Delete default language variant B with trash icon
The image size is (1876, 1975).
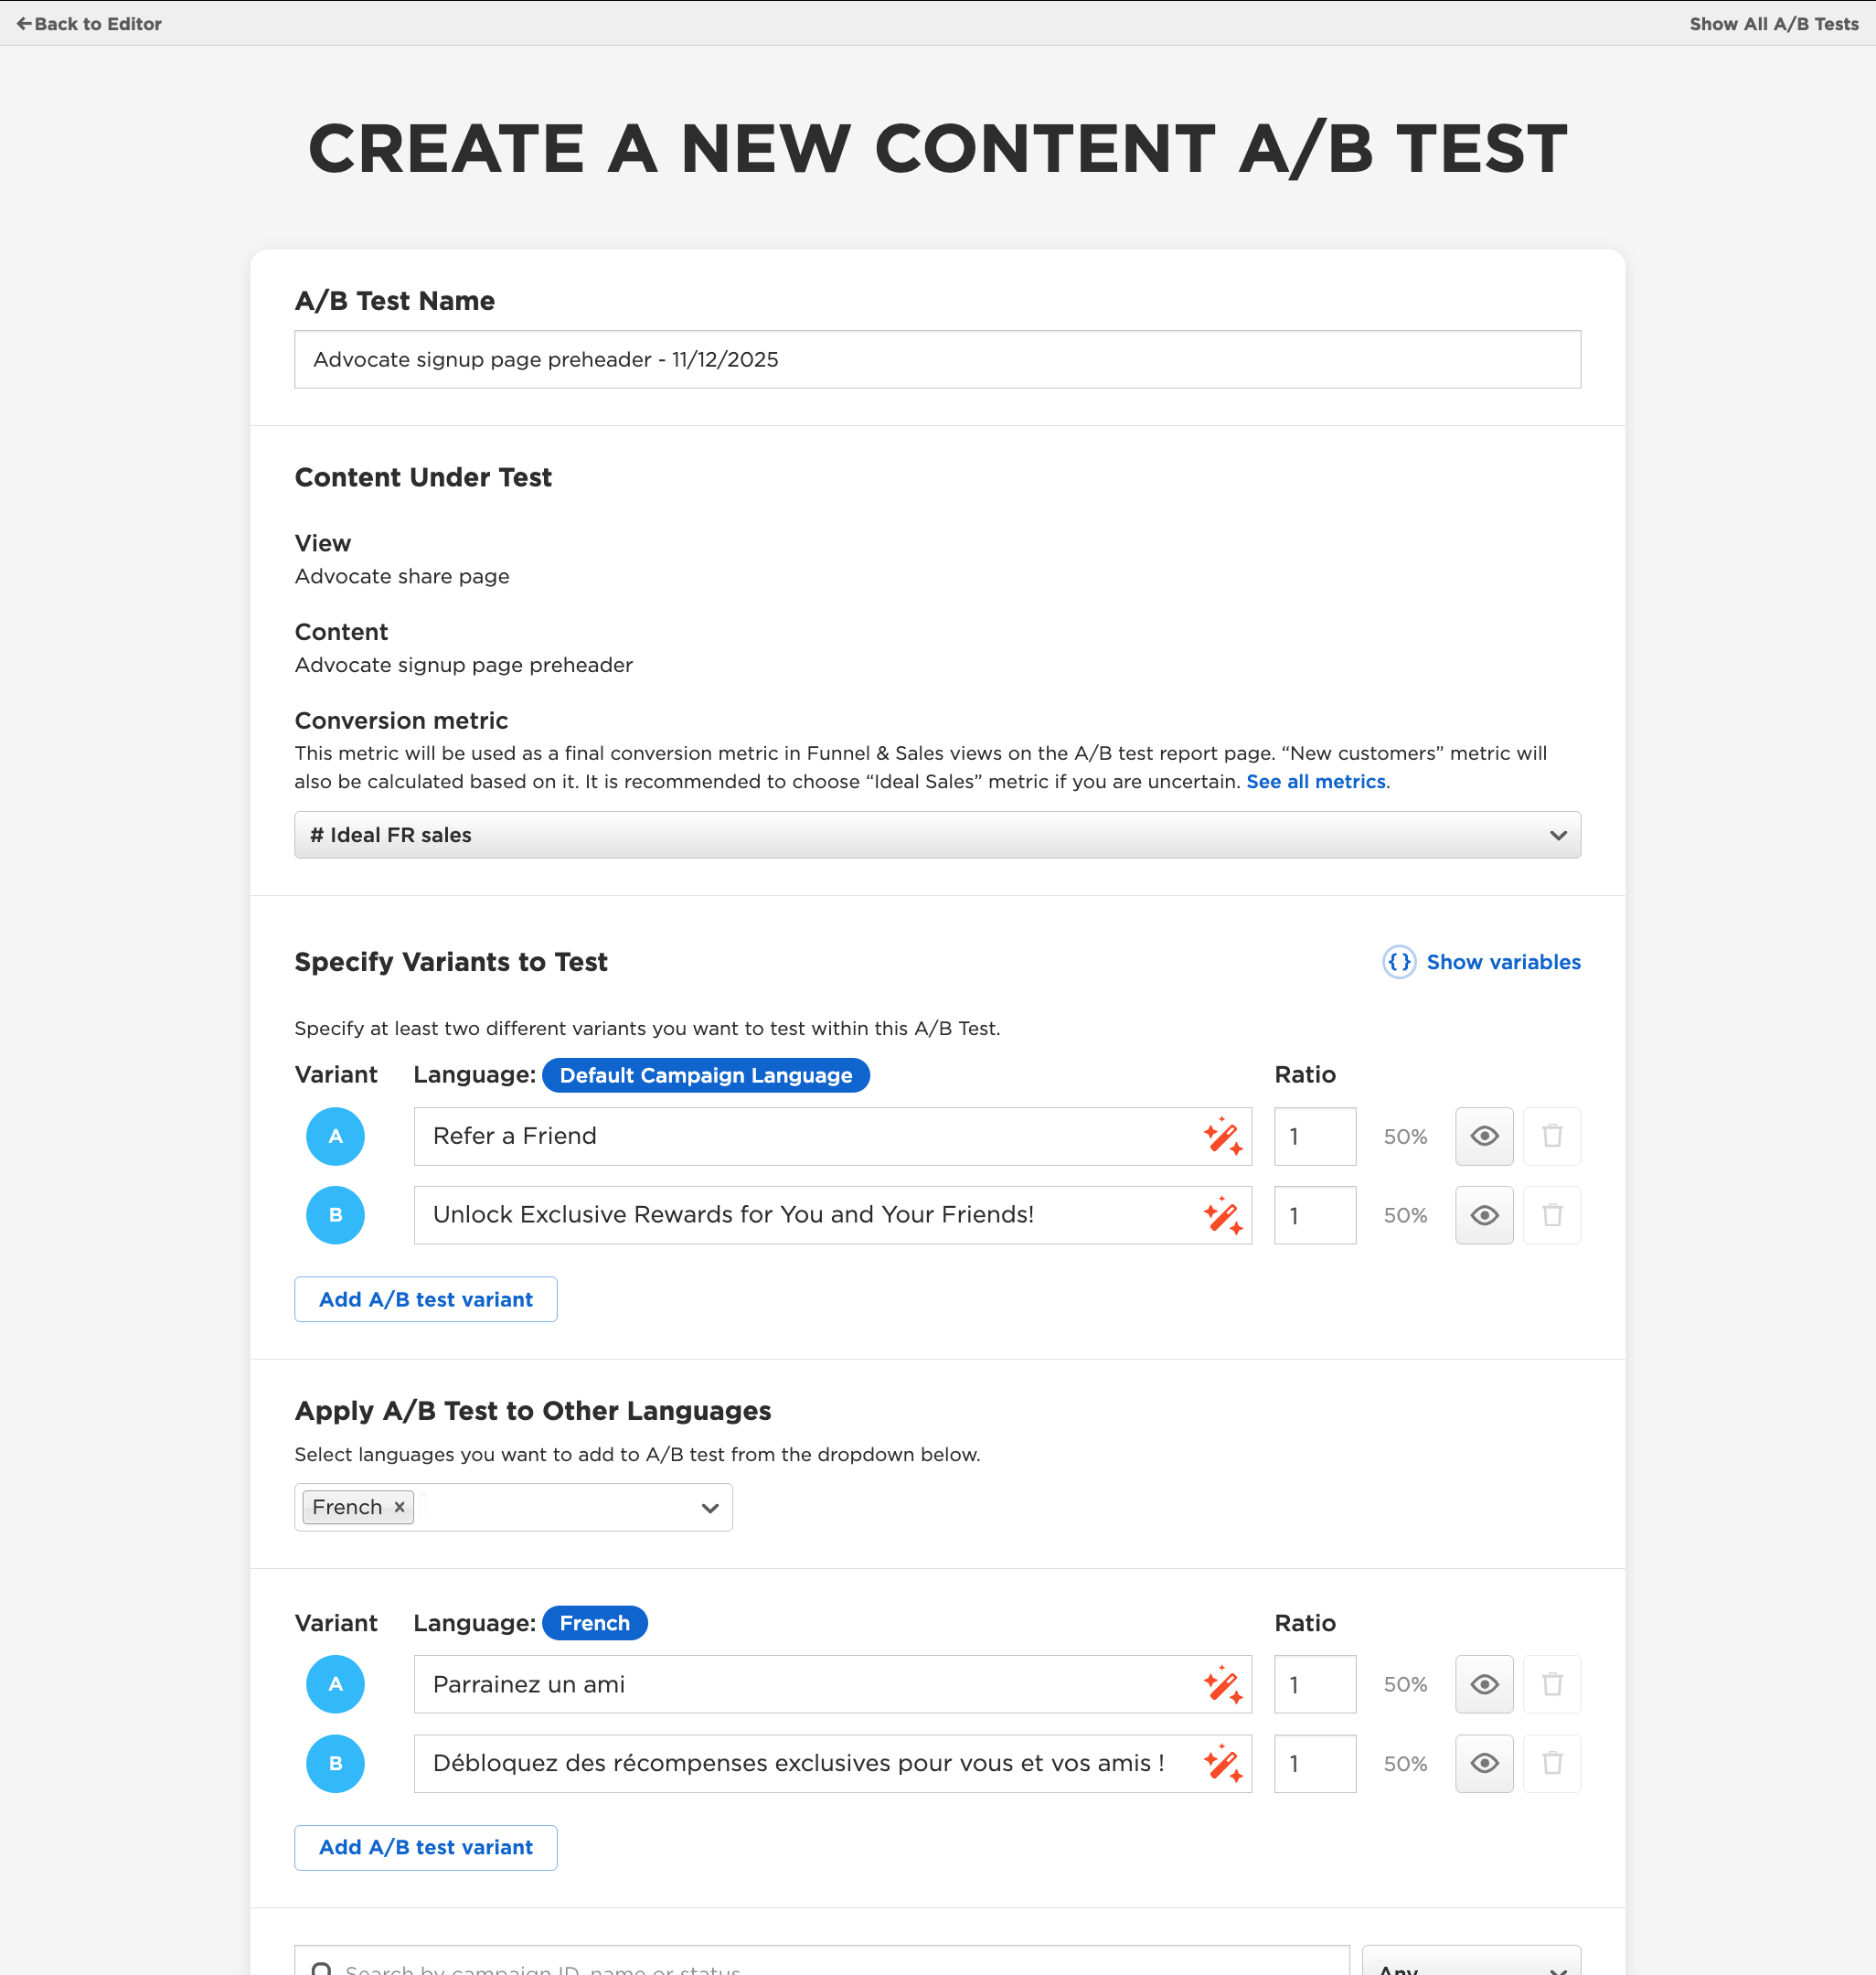pyautogui.click(x=1551, y=1215)
